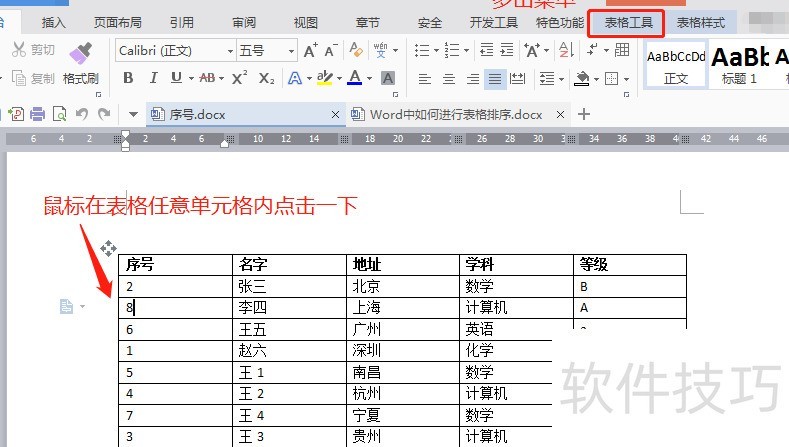This screenshot has width=789, height=447.
Task: Increase font size with A+ icon
Action: pyautogui.click(x=310, y=50)
